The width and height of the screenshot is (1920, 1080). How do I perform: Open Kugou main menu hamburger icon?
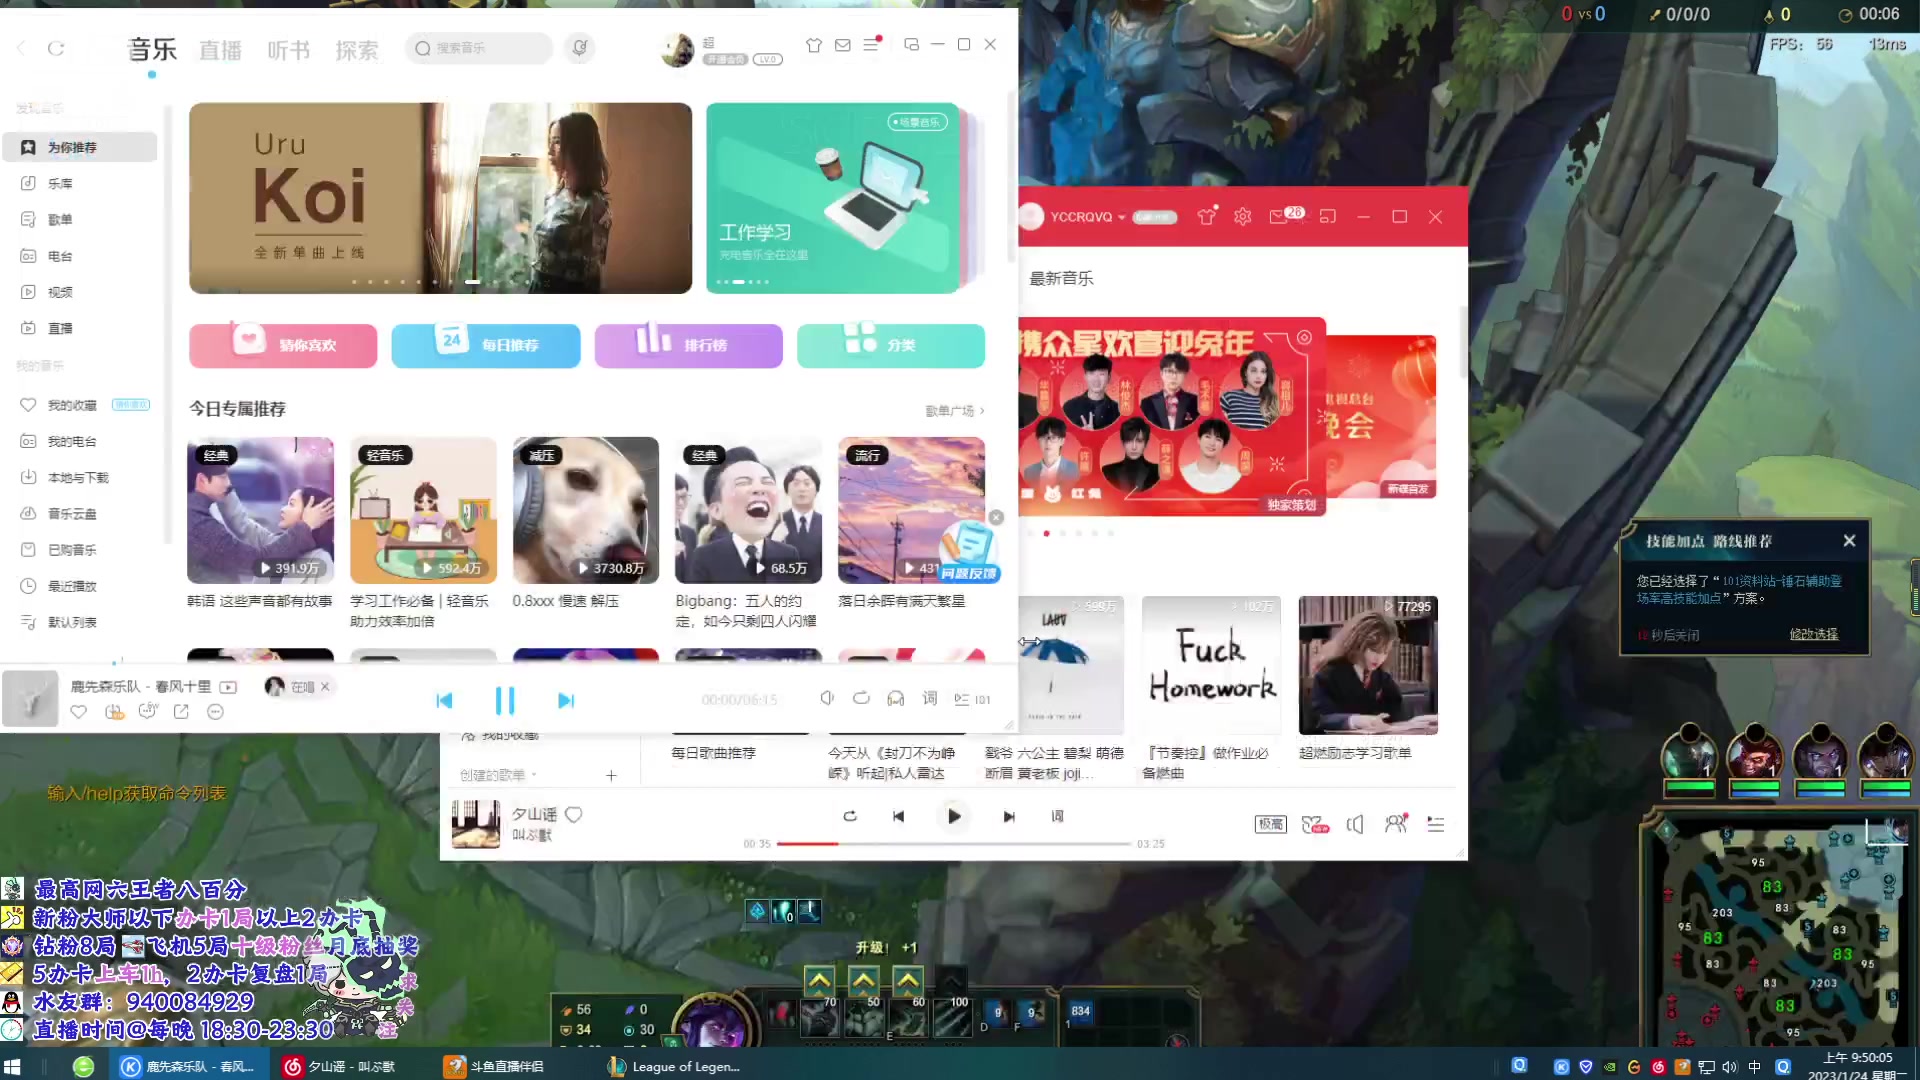pyautogui.click(x=871, y=45)
